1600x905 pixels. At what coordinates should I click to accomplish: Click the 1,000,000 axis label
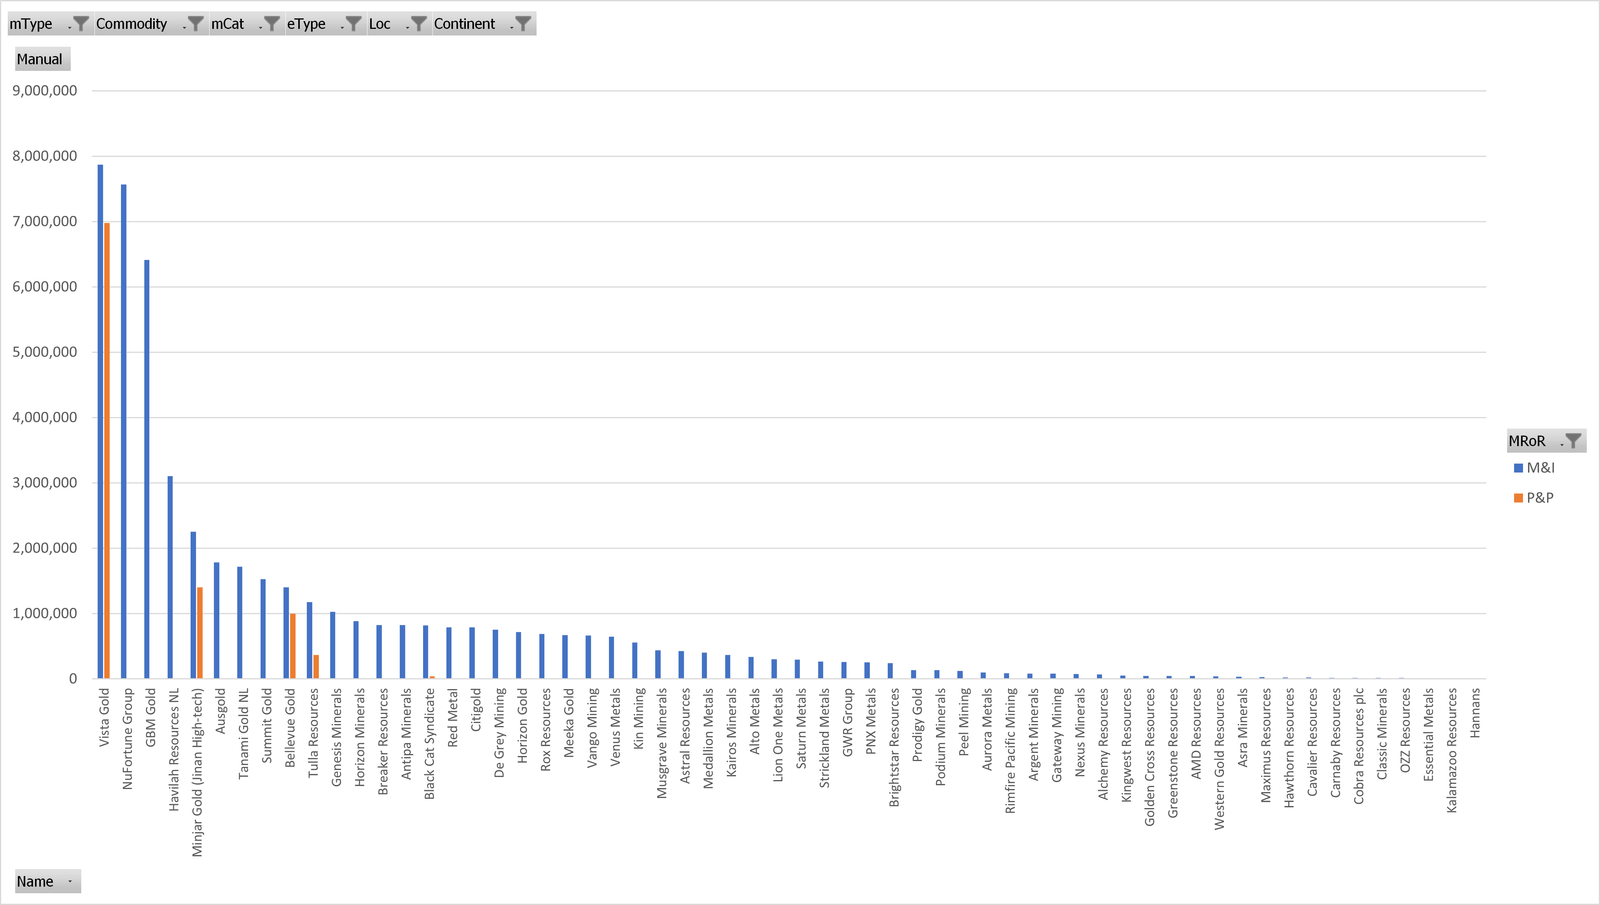coord(45,614)
